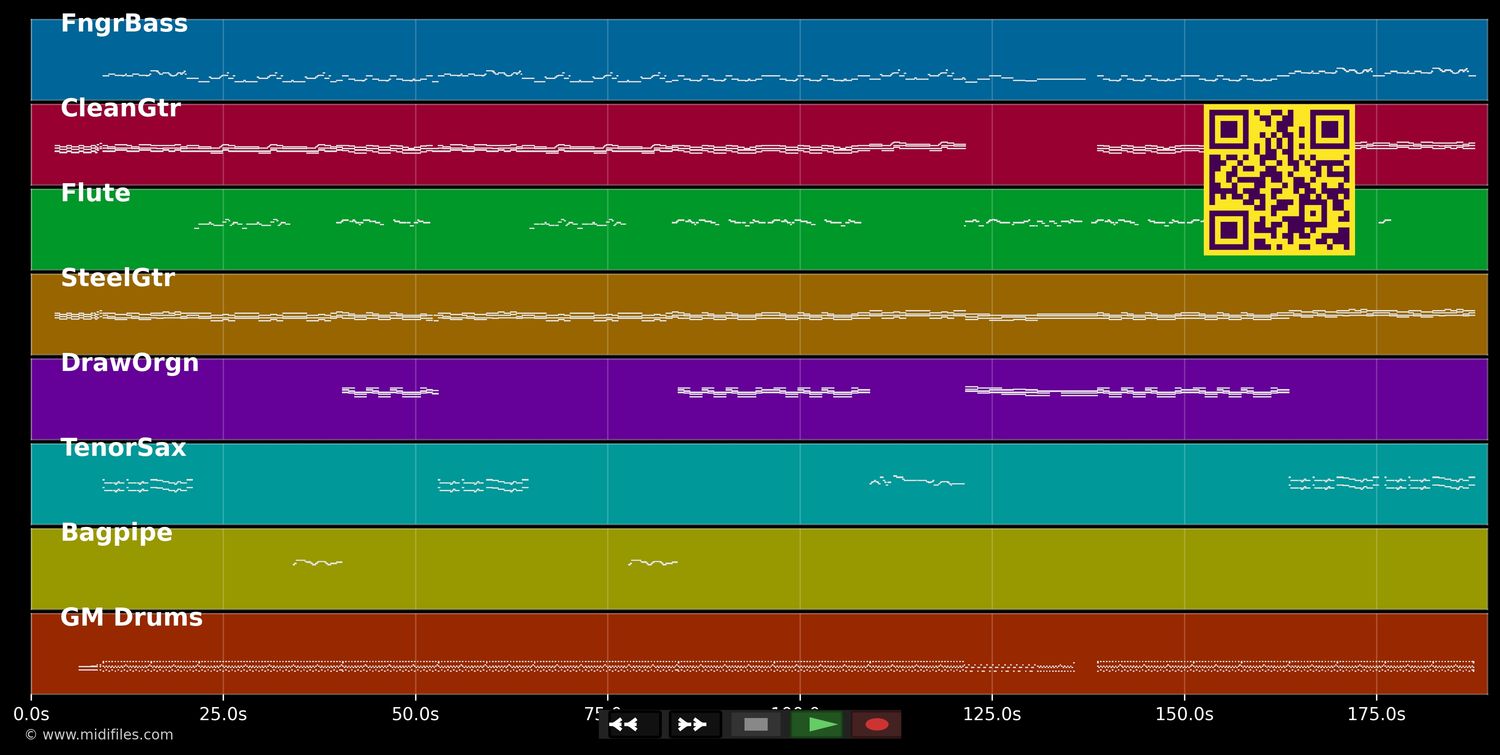Click the Flute track name
This screenshot has width=1500, height=755.
95,194
